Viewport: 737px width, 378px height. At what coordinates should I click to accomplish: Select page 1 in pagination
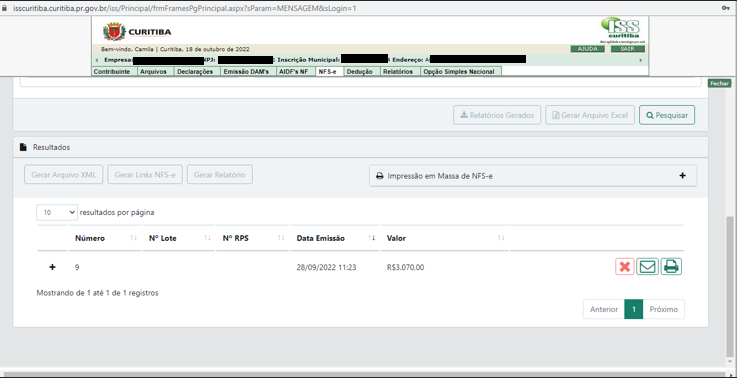pos(634,309)
